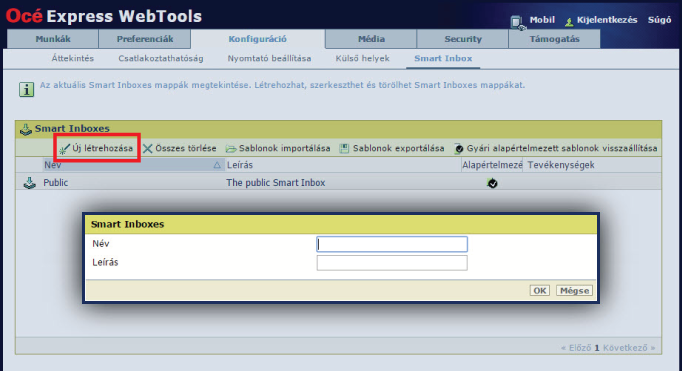Open the Súgó help link
Viewport: 682px width, 371px height.
(x=659, y=20)
